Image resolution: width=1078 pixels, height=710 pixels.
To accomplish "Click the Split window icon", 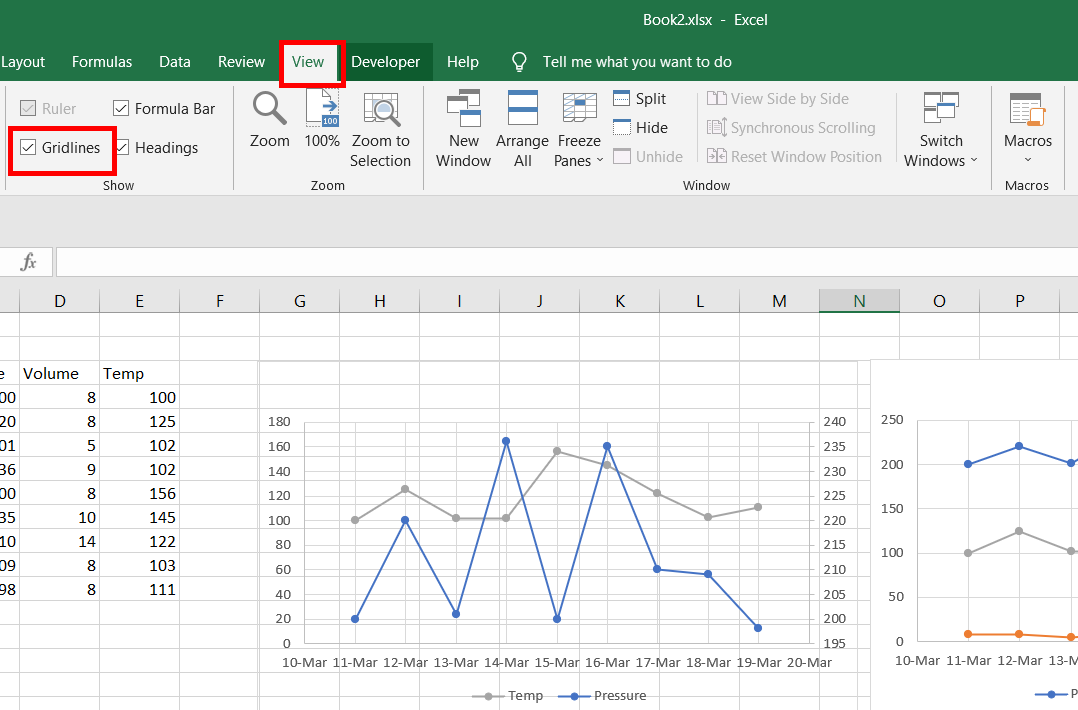I will [621, 99].
